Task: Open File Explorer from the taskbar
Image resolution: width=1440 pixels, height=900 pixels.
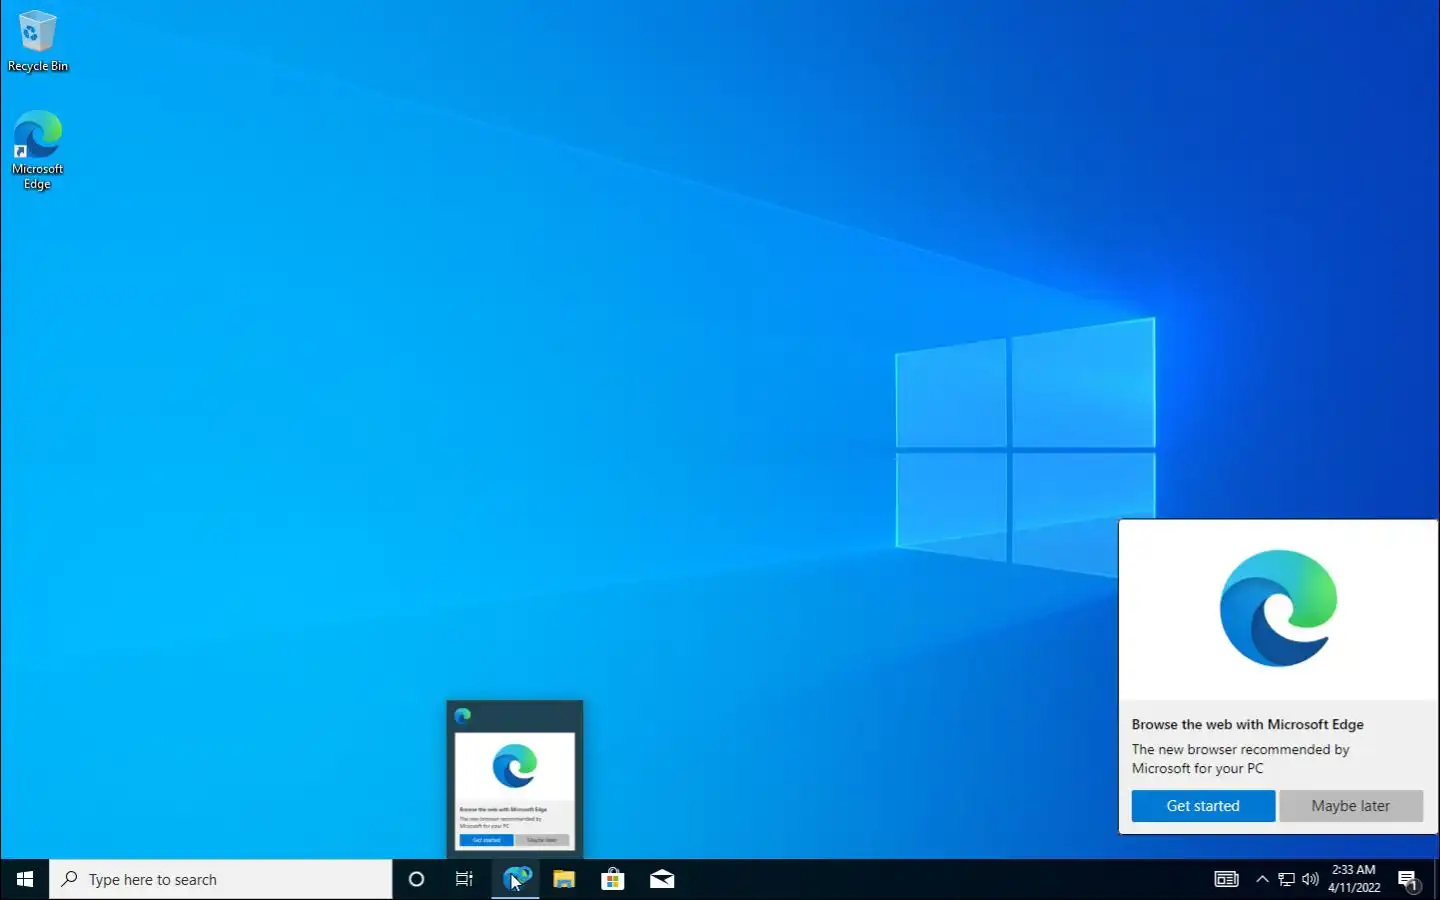Action: click(564, 879)
